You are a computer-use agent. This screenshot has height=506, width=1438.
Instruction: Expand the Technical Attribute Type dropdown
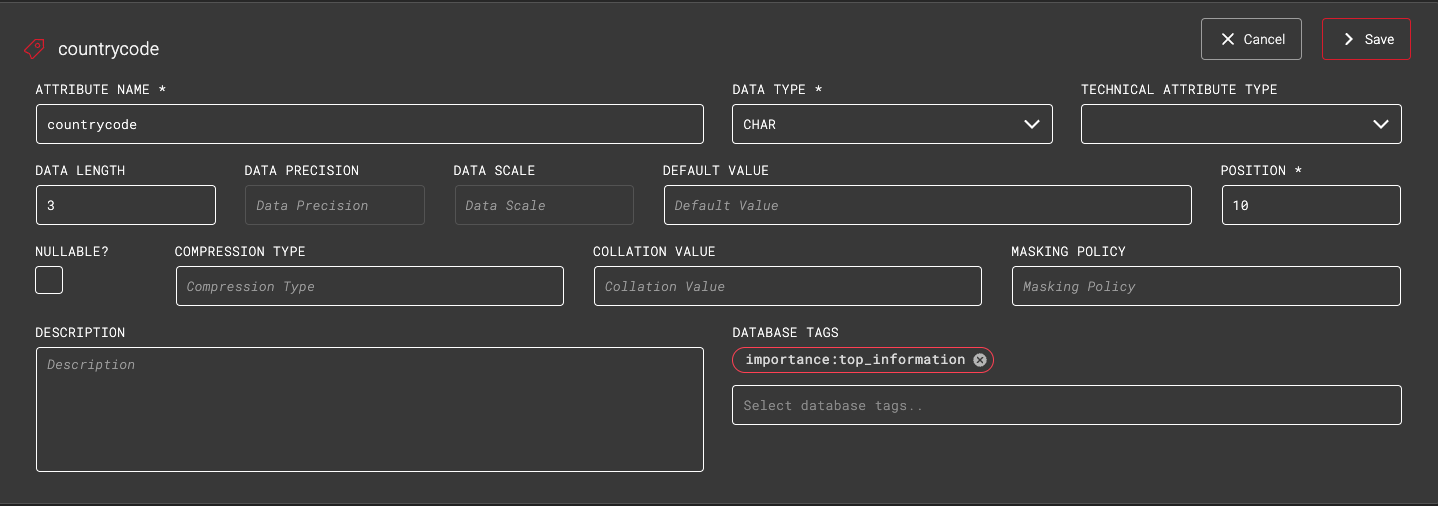click(1240, 125)
